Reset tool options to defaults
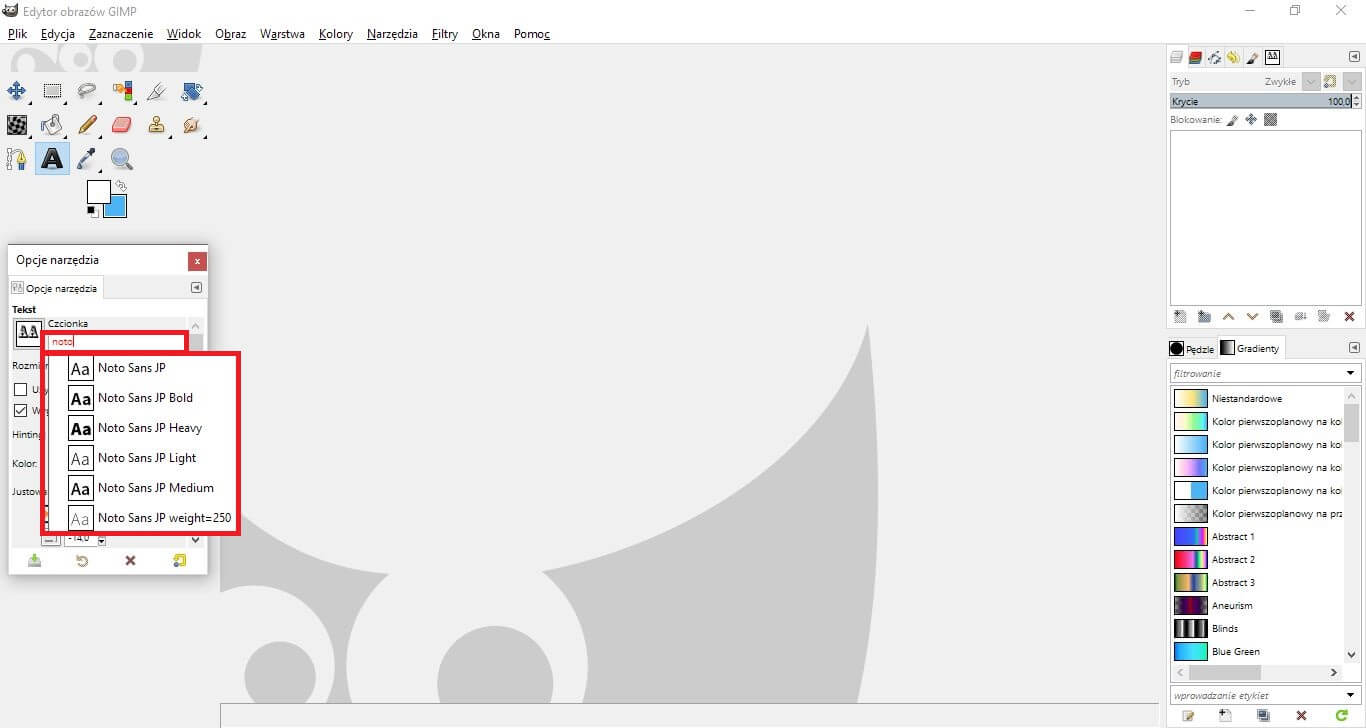This screenshot has height=728, width=1366. pos(179,561)
